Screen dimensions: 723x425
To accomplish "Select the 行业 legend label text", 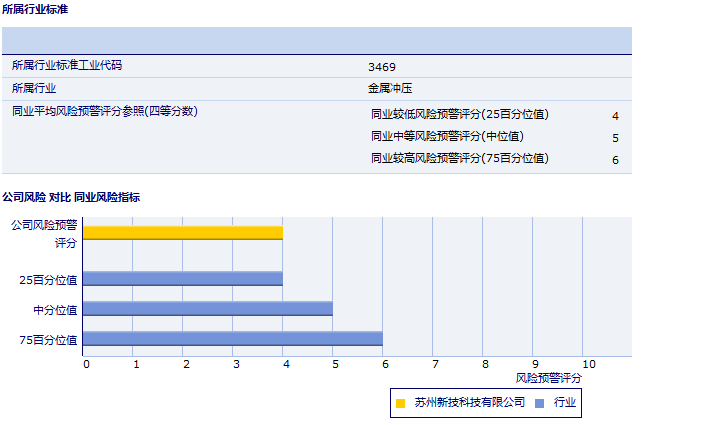I will click(565, 402).
